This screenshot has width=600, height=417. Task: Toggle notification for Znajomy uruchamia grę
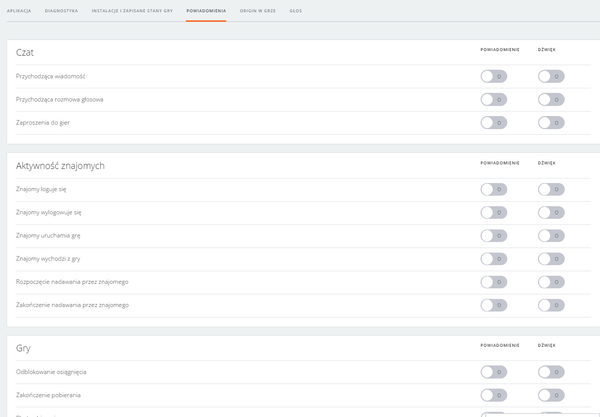[493, 235]
